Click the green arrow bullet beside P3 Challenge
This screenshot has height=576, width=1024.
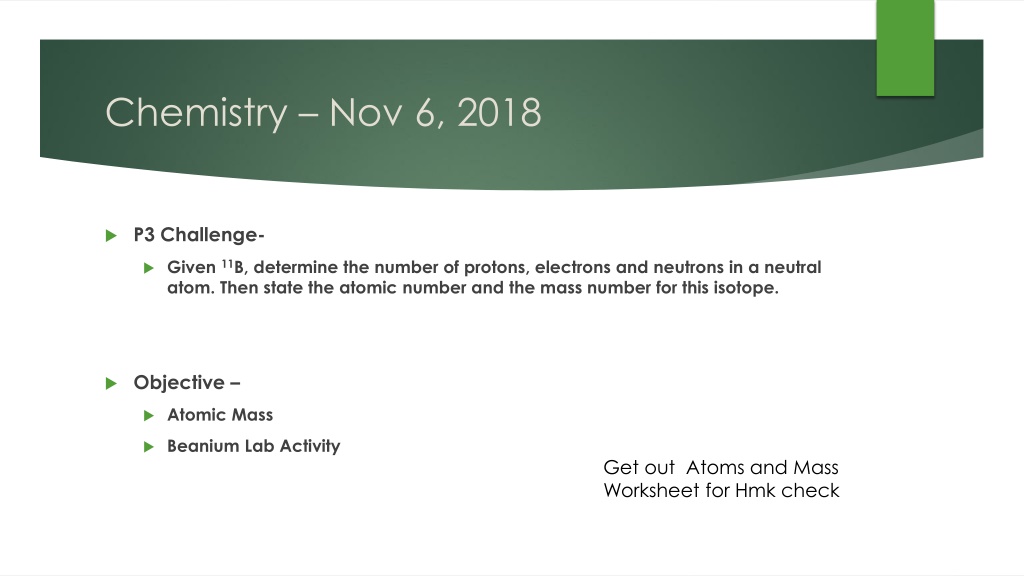111,236
